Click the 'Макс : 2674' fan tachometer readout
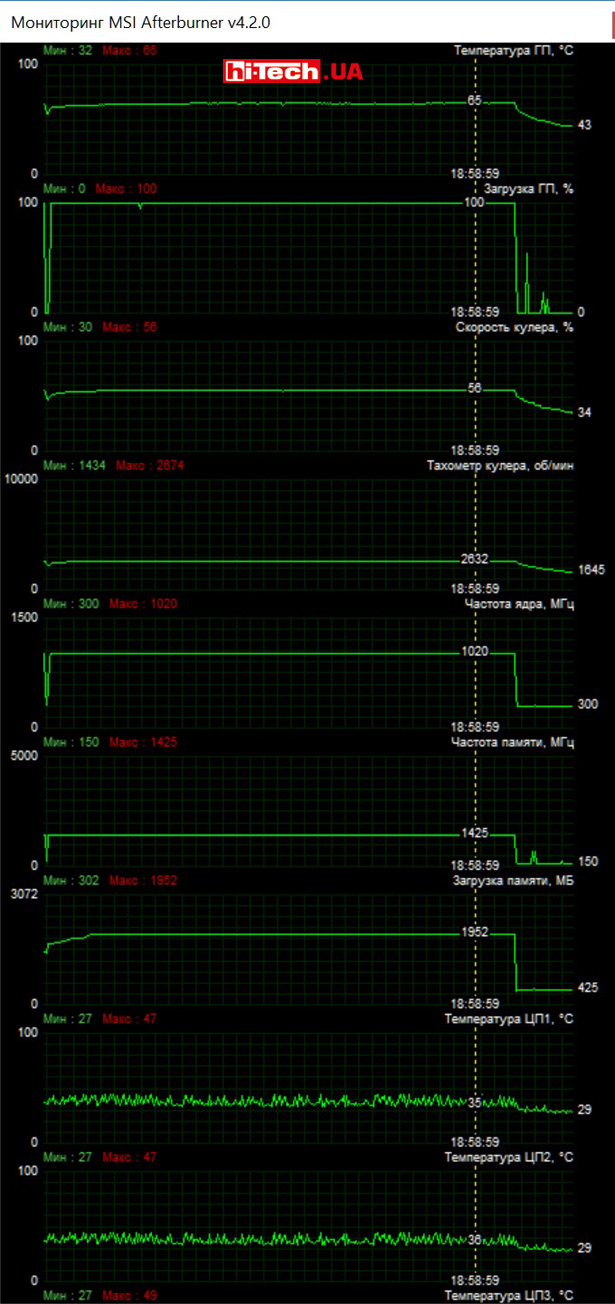Viewport: 615px width, 1304px height. [149, 466]
